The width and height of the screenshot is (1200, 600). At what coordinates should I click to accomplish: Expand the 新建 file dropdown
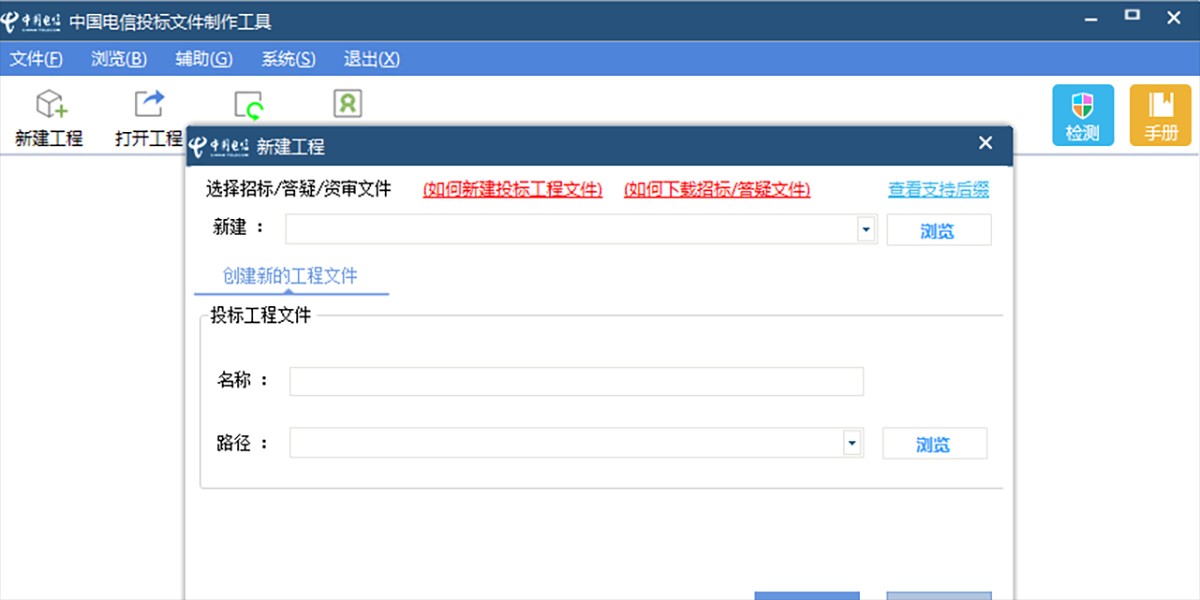click(x=865, y=229)
